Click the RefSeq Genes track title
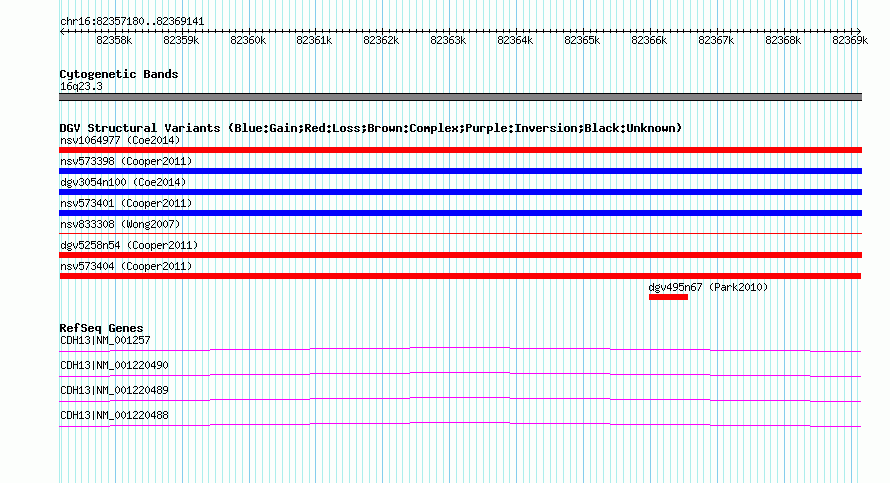 click(101, 328)
